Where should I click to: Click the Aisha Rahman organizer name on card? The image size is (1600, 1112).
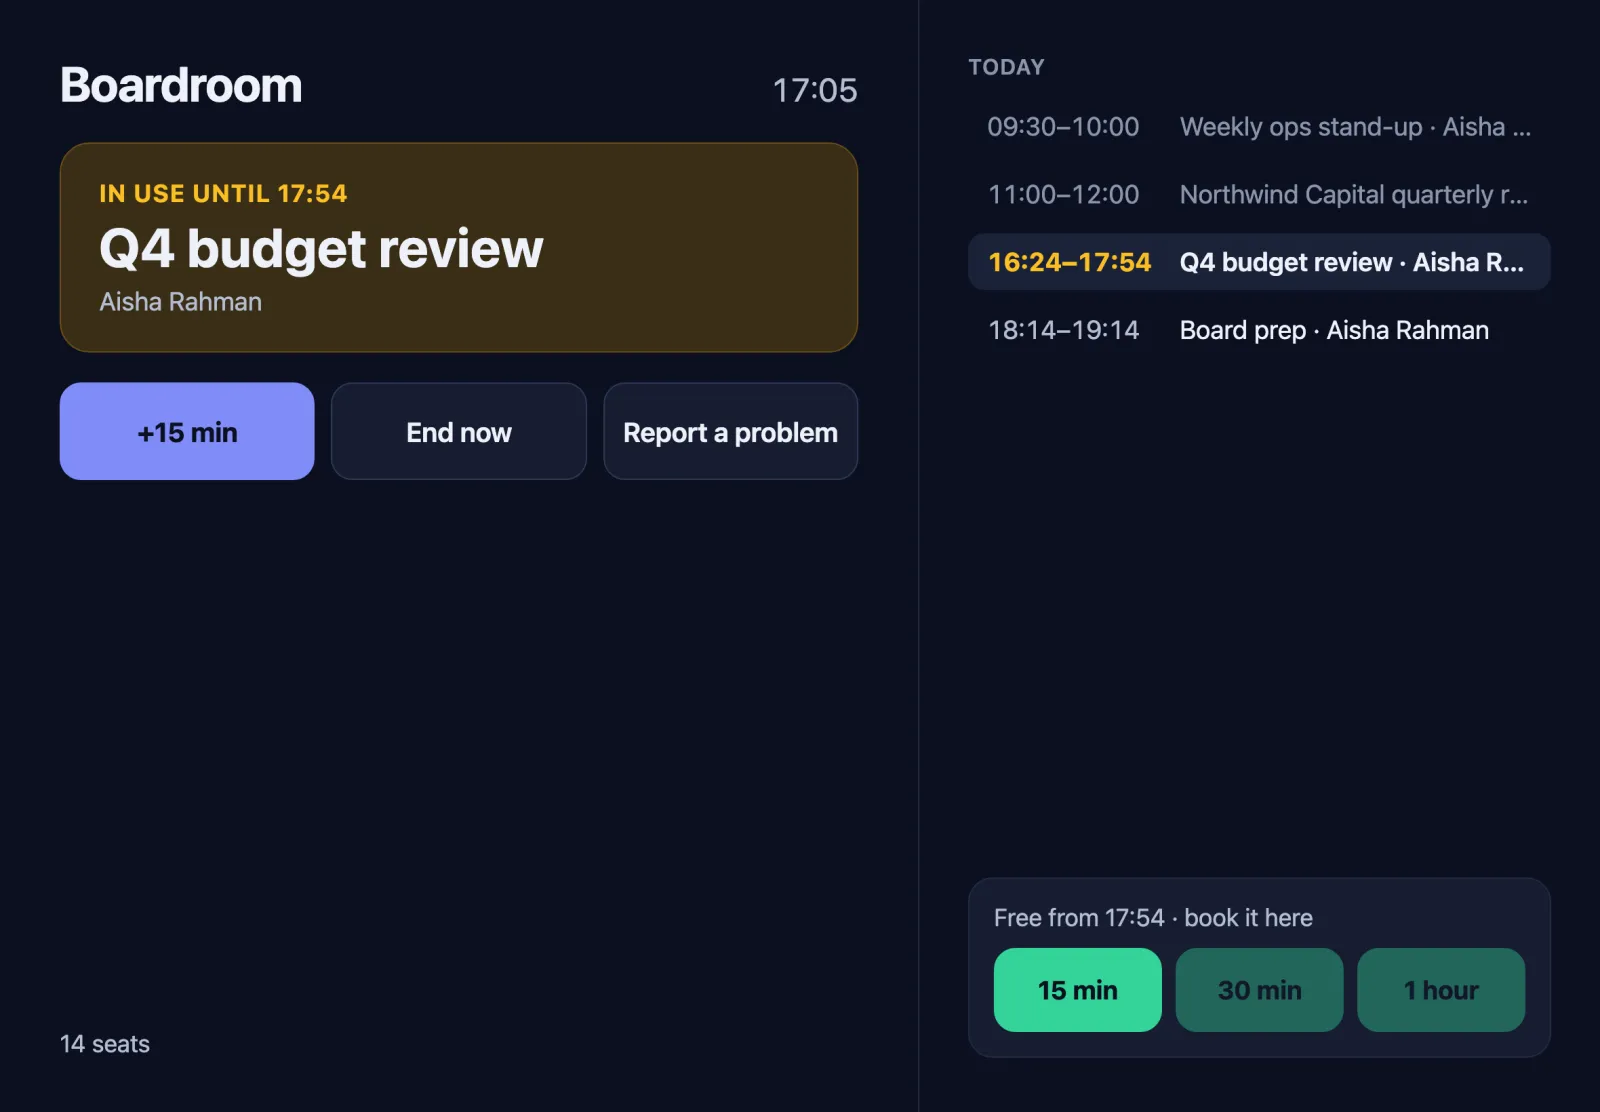click(181, 301)
